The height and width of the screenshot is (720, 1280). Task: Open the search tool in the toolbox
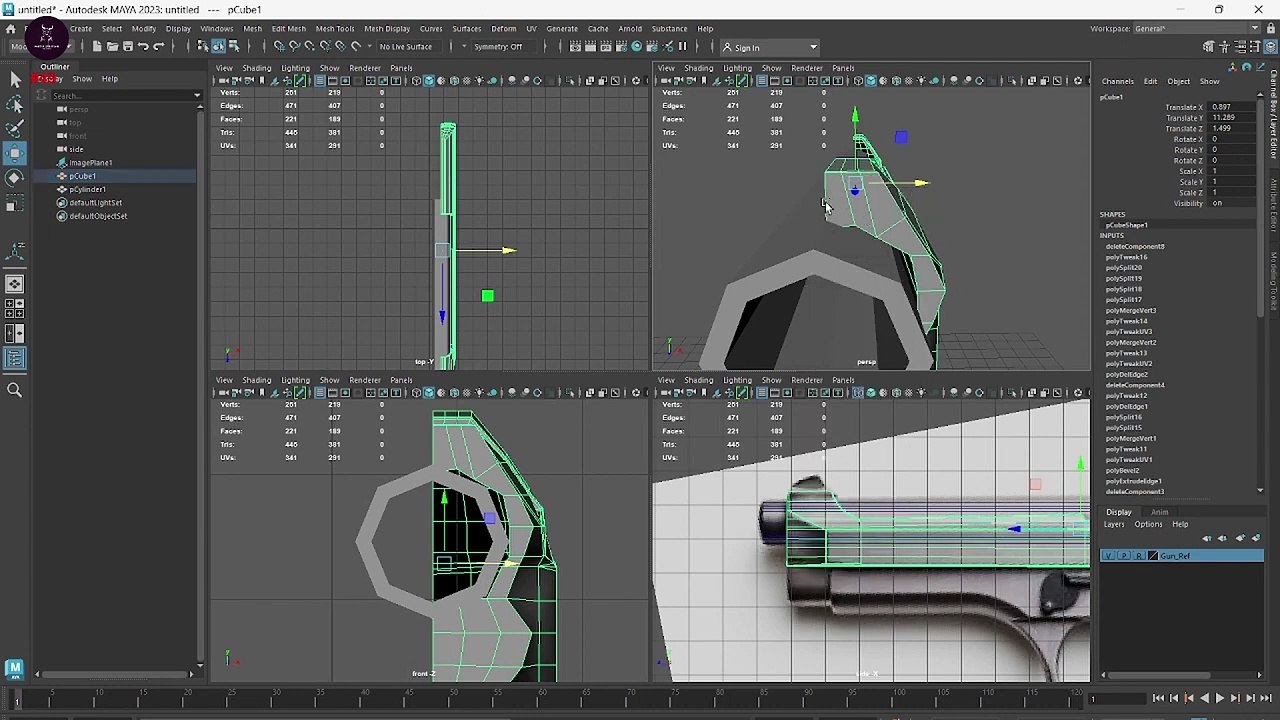(x=15, y=390)
